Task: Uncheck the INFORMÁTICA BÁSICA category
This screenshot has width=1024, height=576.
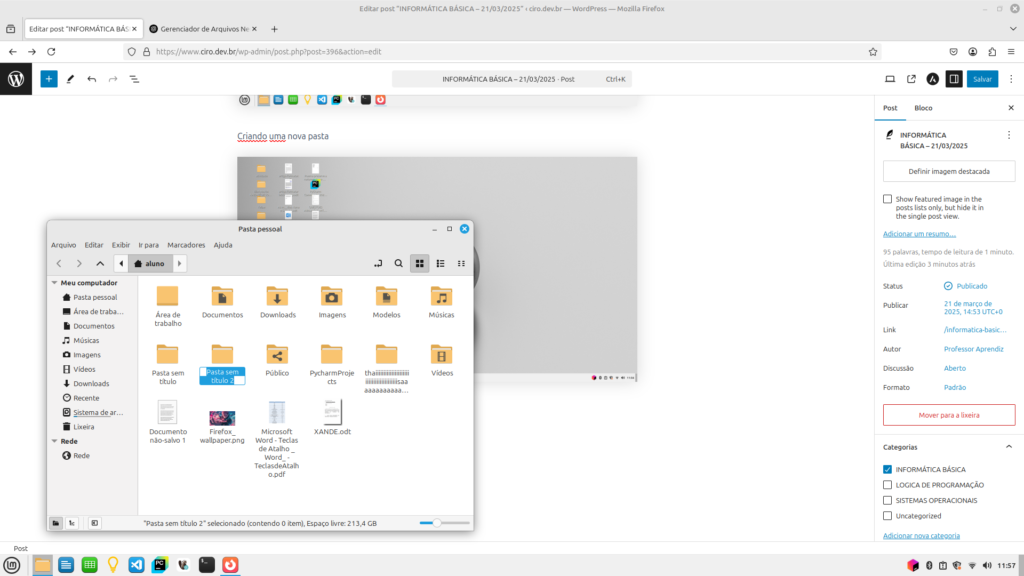Action: (887, 469)
